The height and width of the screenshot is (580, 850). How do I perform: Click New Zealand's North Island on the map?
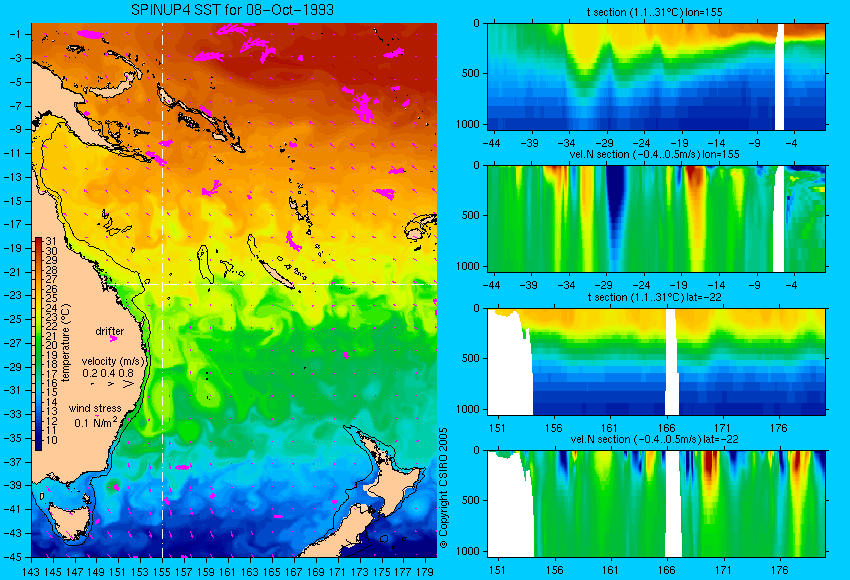pyautogui.click(x=393, y=477)
